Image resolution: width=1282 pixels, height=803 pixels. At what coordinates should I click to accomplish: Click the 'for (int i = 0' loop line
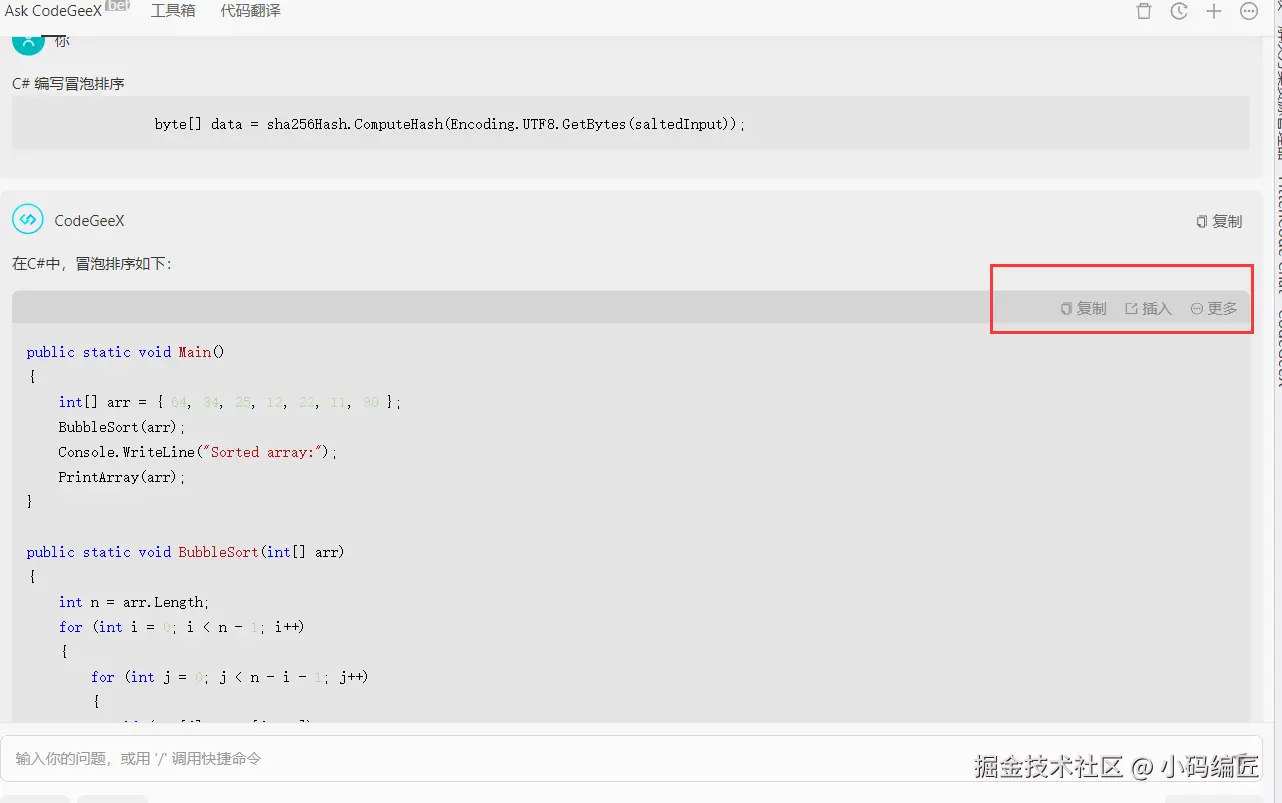pyautogui.click(x=181, y=627)
